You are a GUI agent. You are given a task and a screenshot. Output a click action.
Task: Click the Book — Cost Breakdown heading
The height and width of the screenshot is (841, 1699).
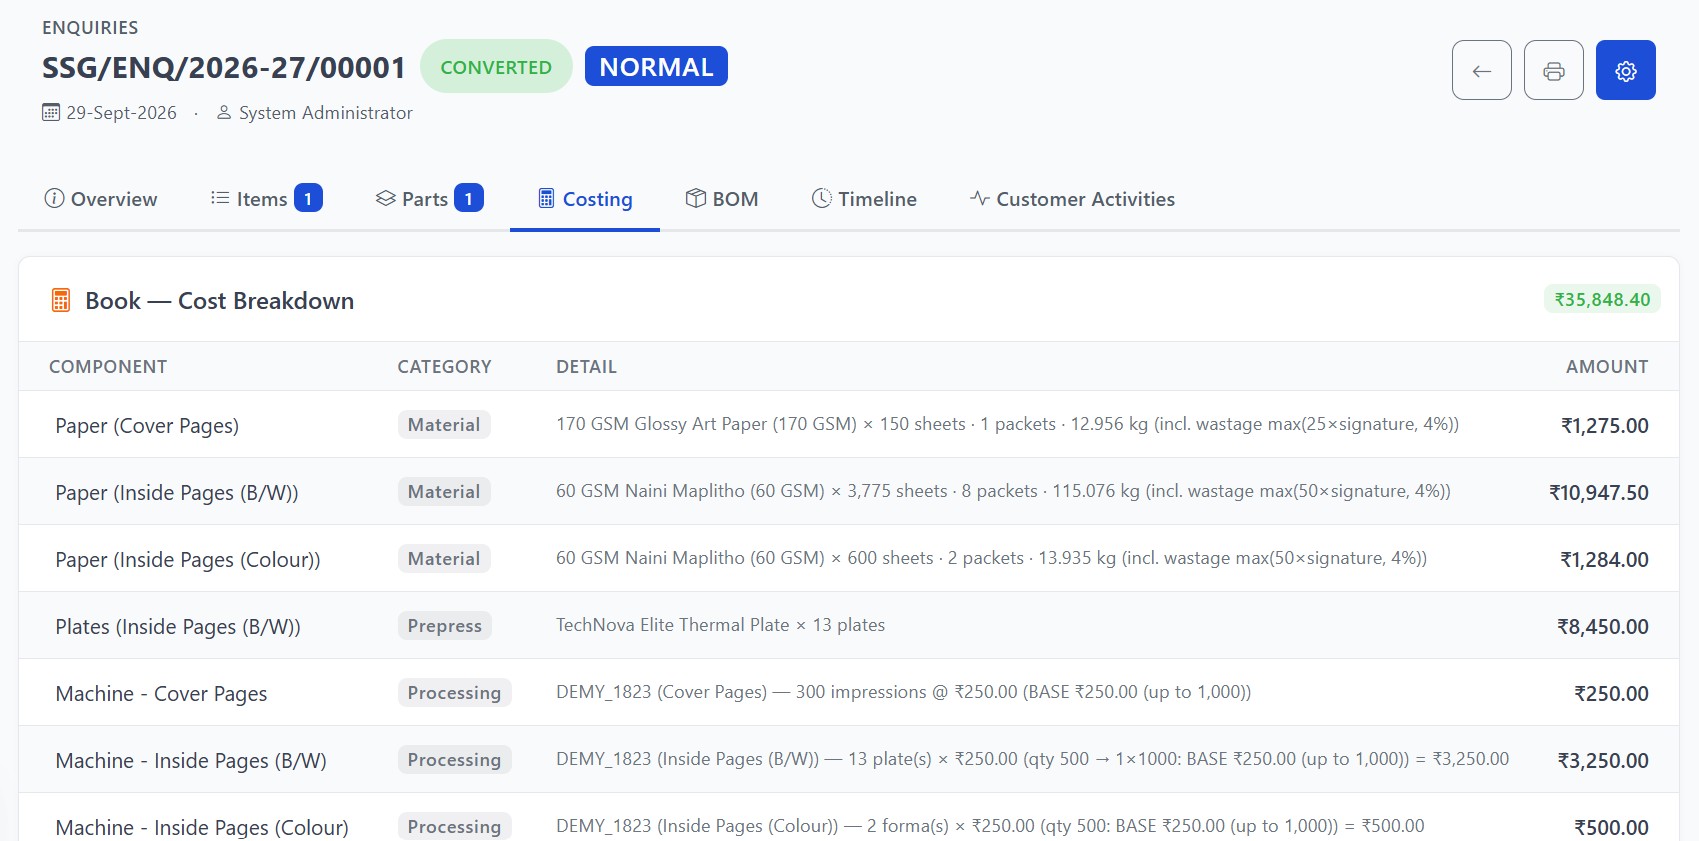pyautogui.click(x=219, y=300)
